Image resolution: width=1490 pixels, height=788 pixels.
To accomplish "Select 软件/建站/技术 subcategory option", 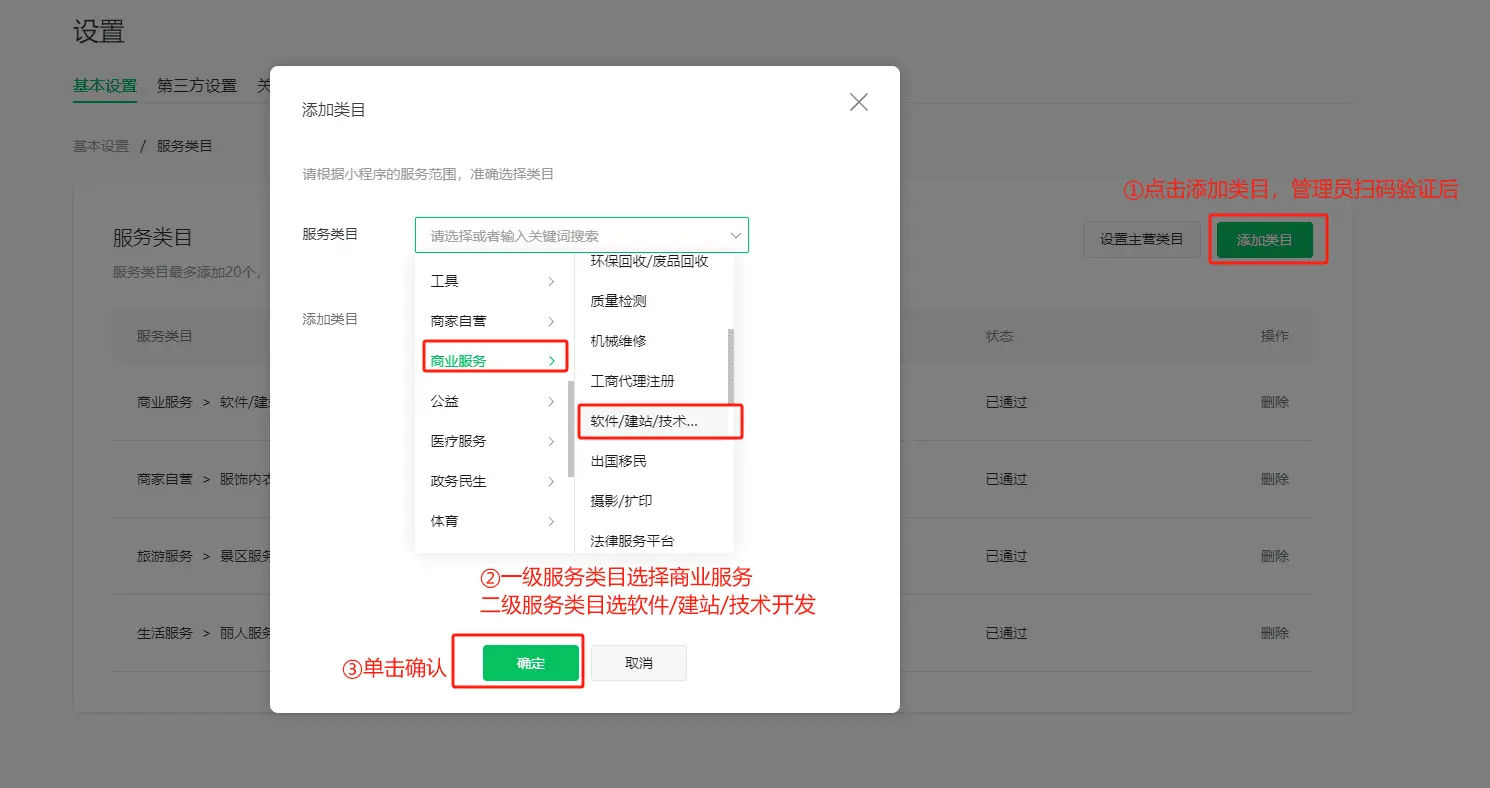I will [x=645, y=421].
